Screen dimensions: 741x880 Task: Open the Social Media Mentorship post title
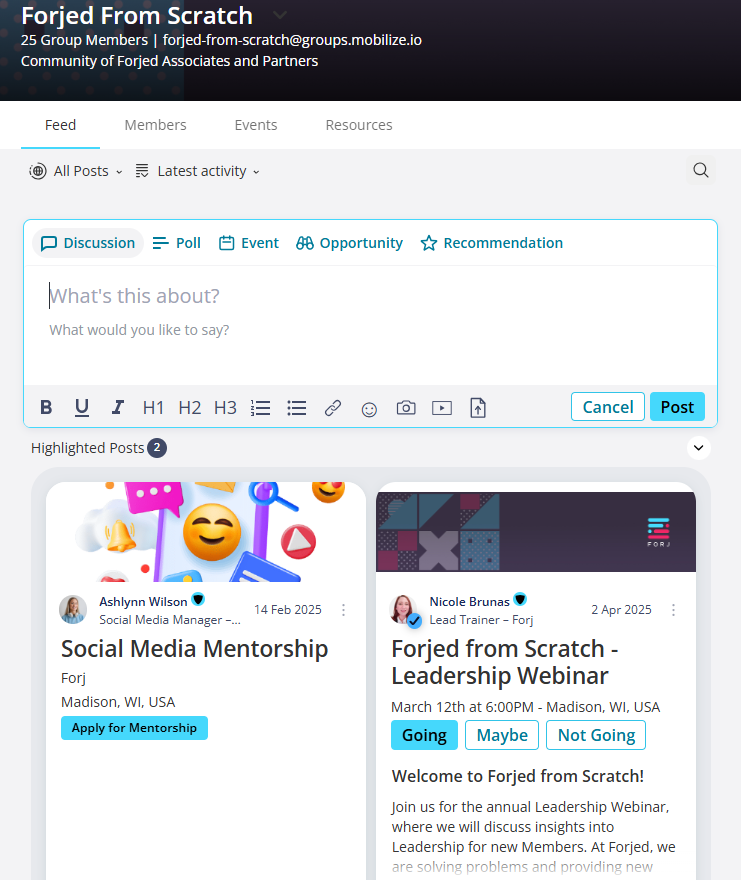pos(194,649)
